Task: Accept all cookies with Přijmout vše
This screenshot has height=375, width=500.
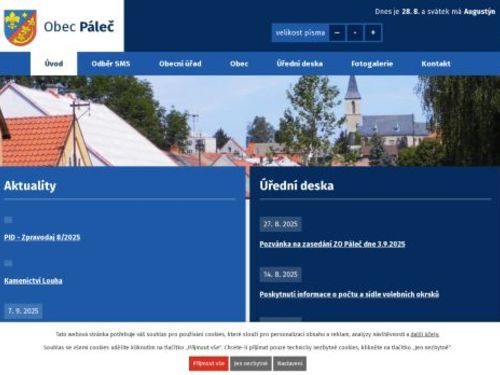Action: (x=209, y=363)
